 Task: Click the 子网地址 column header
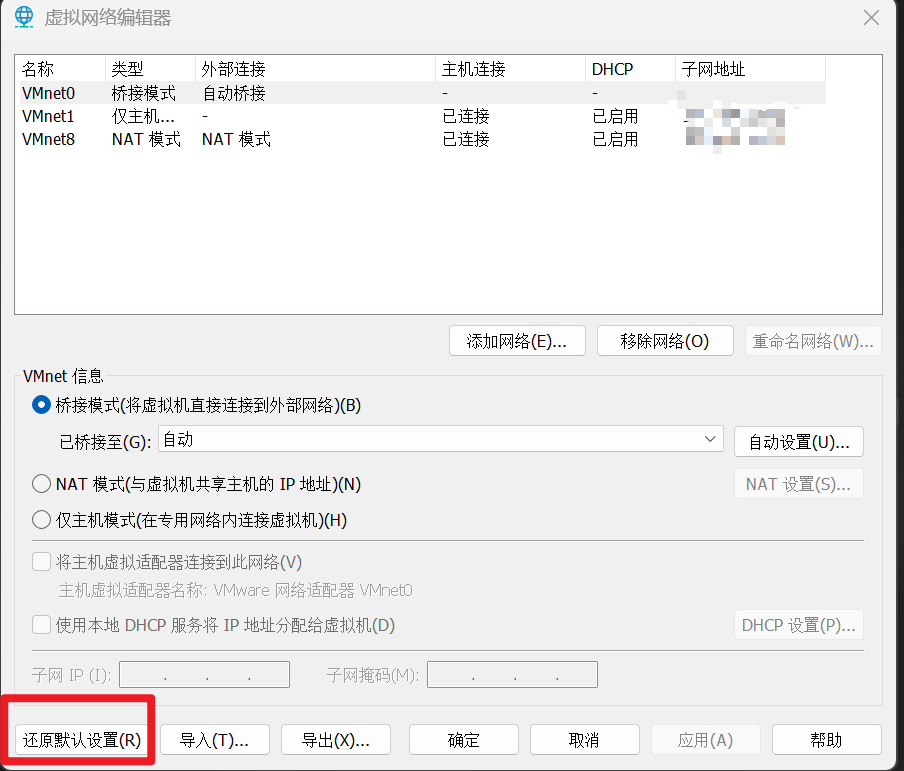click(x=750, y=69)
